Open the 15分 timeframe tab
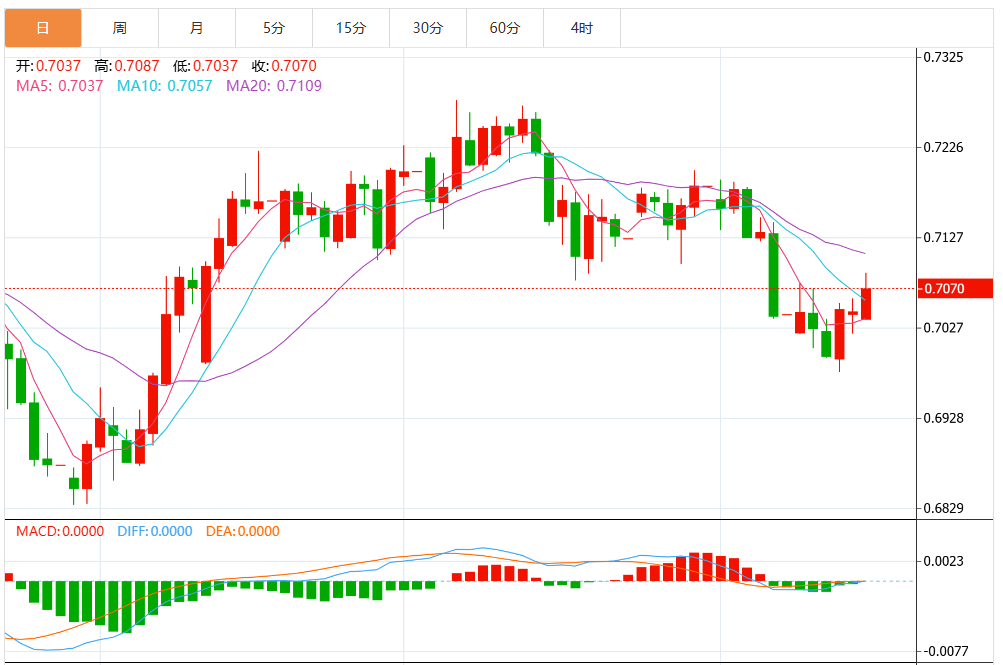Viewport: 1003px width, 665px height. click(351, 28)
